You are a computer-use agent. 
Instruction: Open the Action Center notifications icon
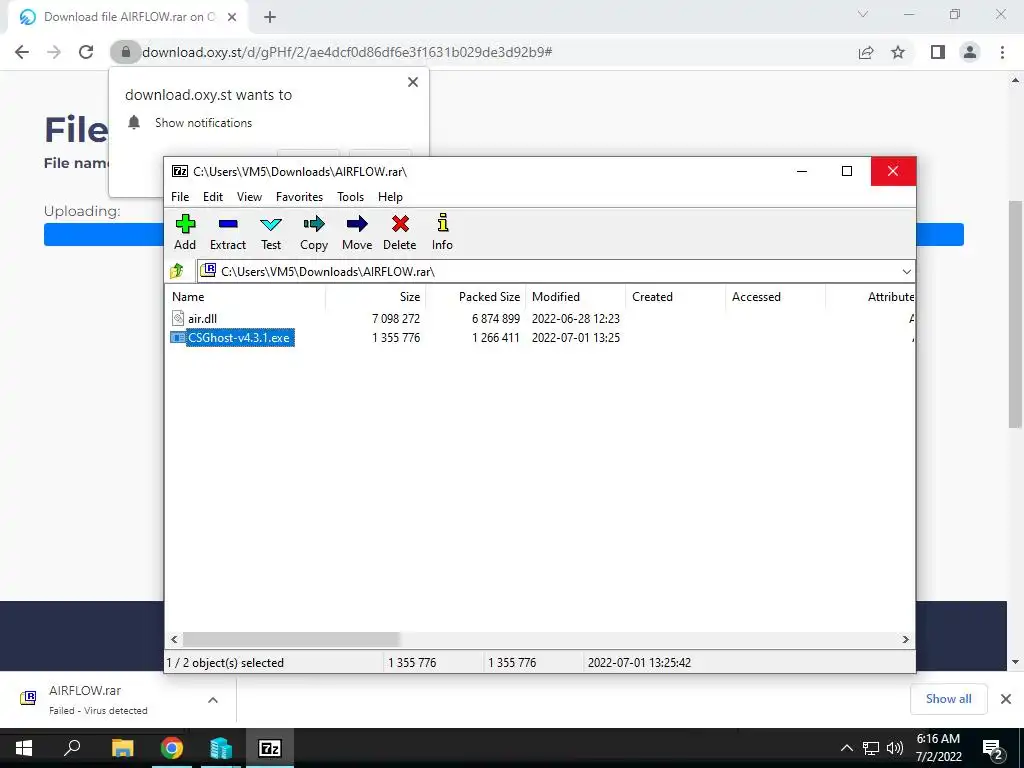(x=992, y=748)
